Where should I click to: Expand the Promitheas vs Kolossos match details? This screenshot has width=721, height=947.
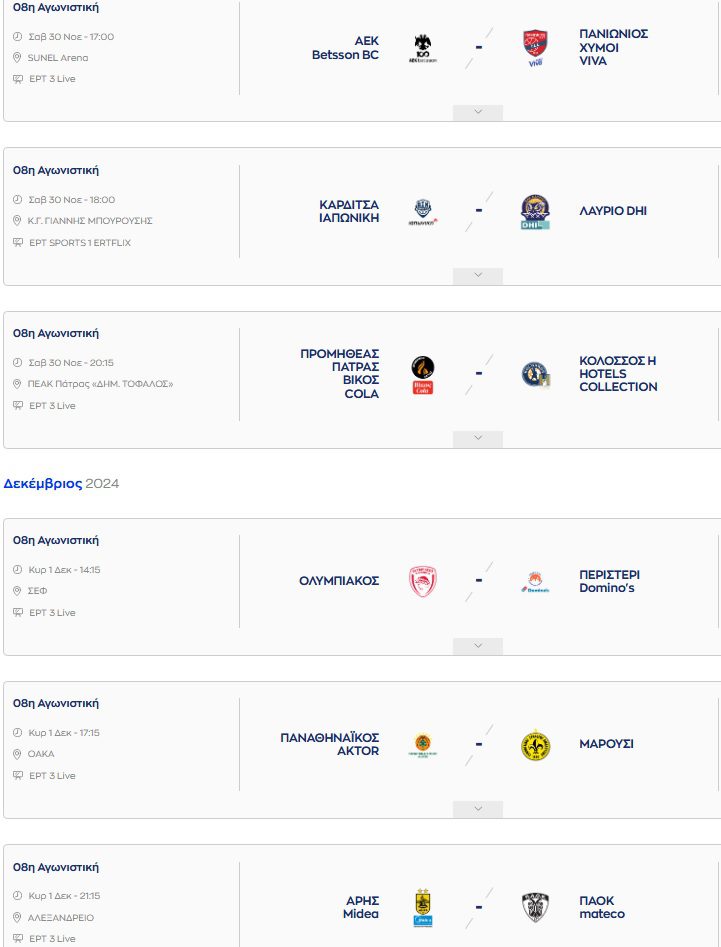point(478,438)
